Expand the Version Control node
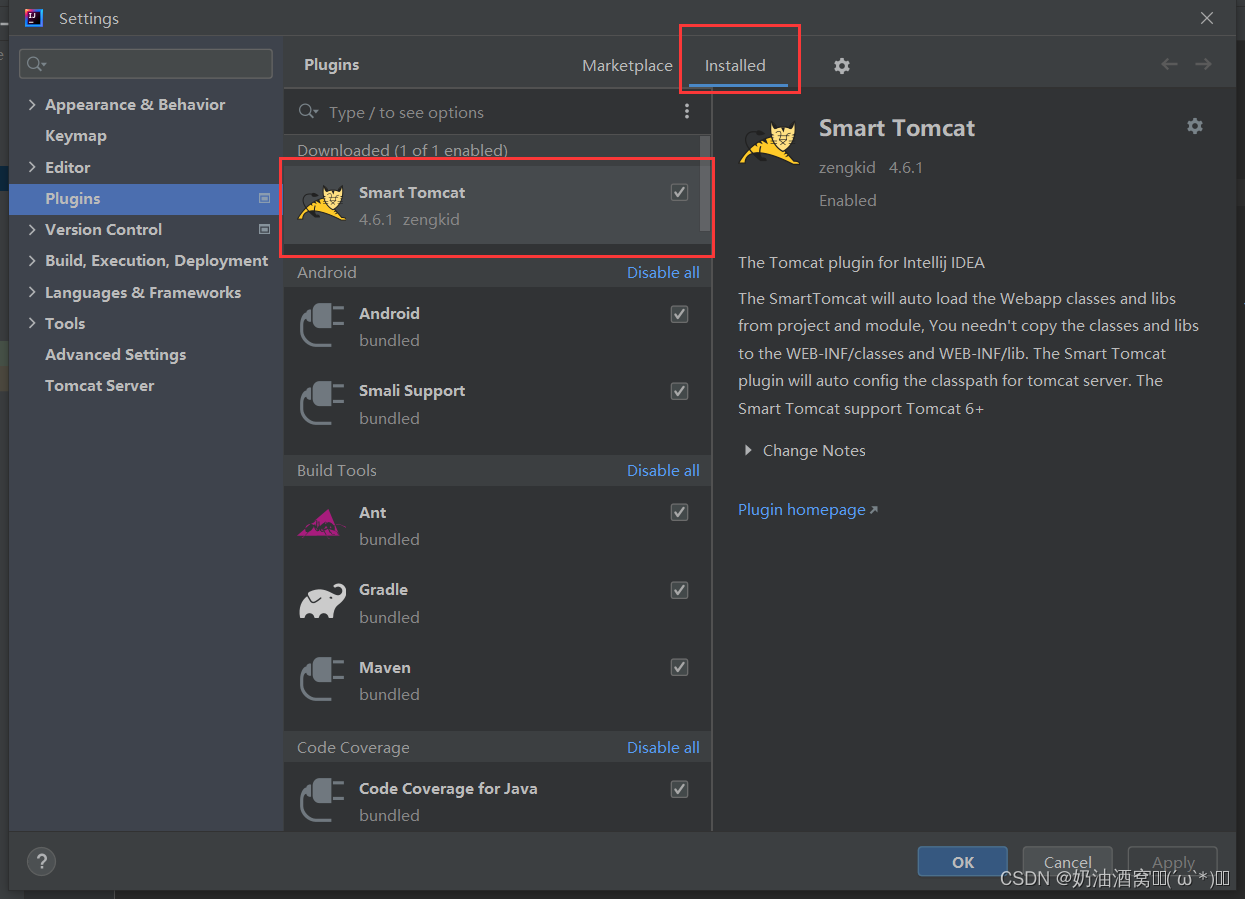The height and width of the screenshot is (899, 1245). pos(32,229)
